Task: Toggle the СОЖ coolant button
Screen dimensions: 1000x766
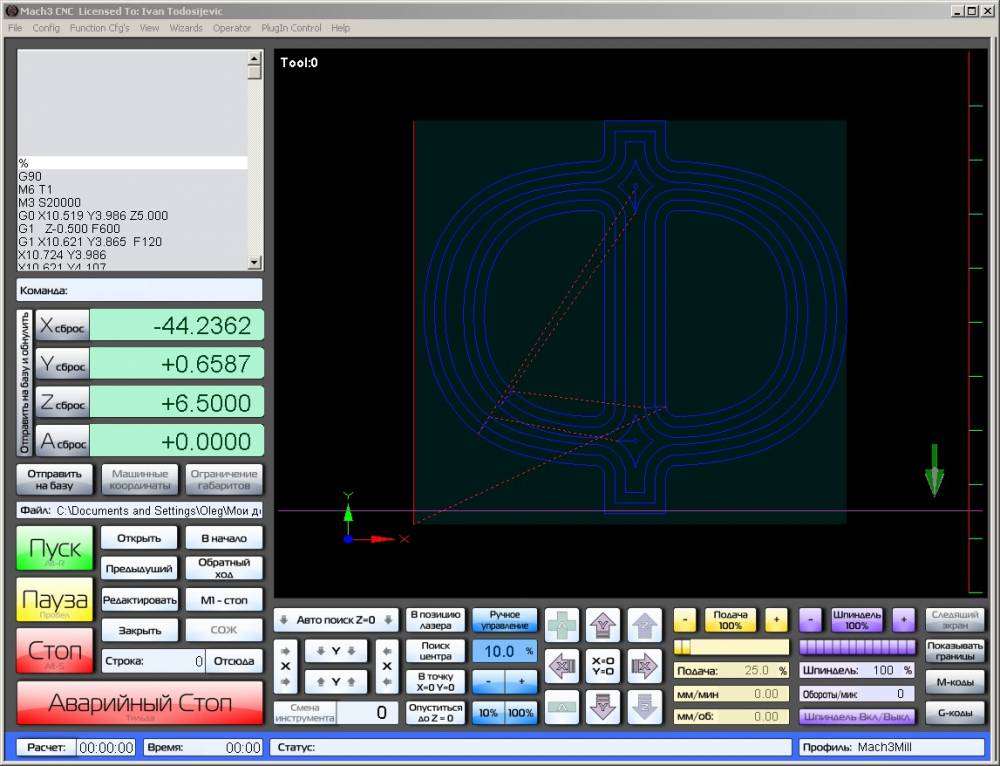Action: click(x=223, y=630)
